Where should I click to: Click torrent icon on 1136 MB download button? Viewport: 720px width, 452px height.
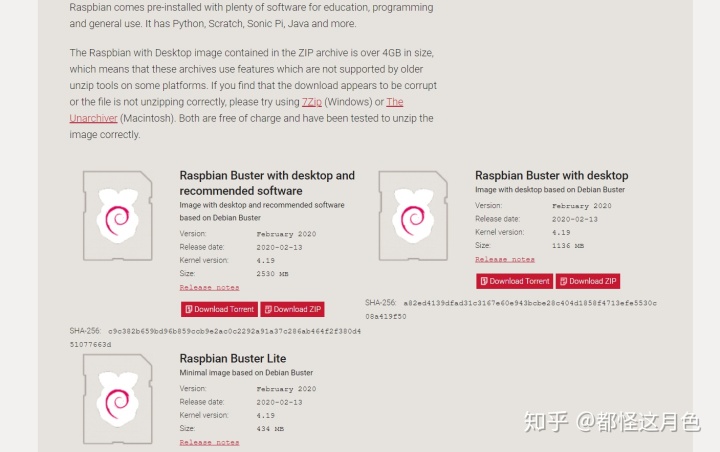(484, 281)
